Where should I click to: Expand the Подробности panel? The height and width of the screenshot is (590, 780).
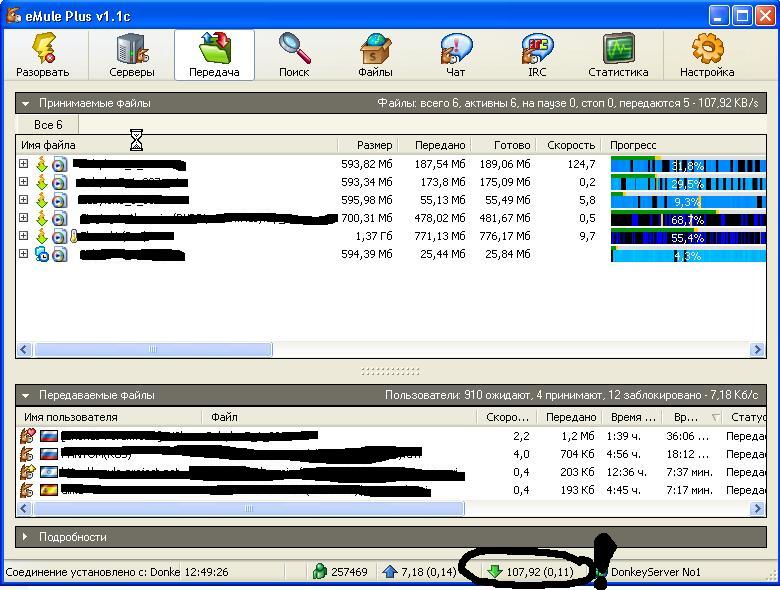(x=25, y=537)
